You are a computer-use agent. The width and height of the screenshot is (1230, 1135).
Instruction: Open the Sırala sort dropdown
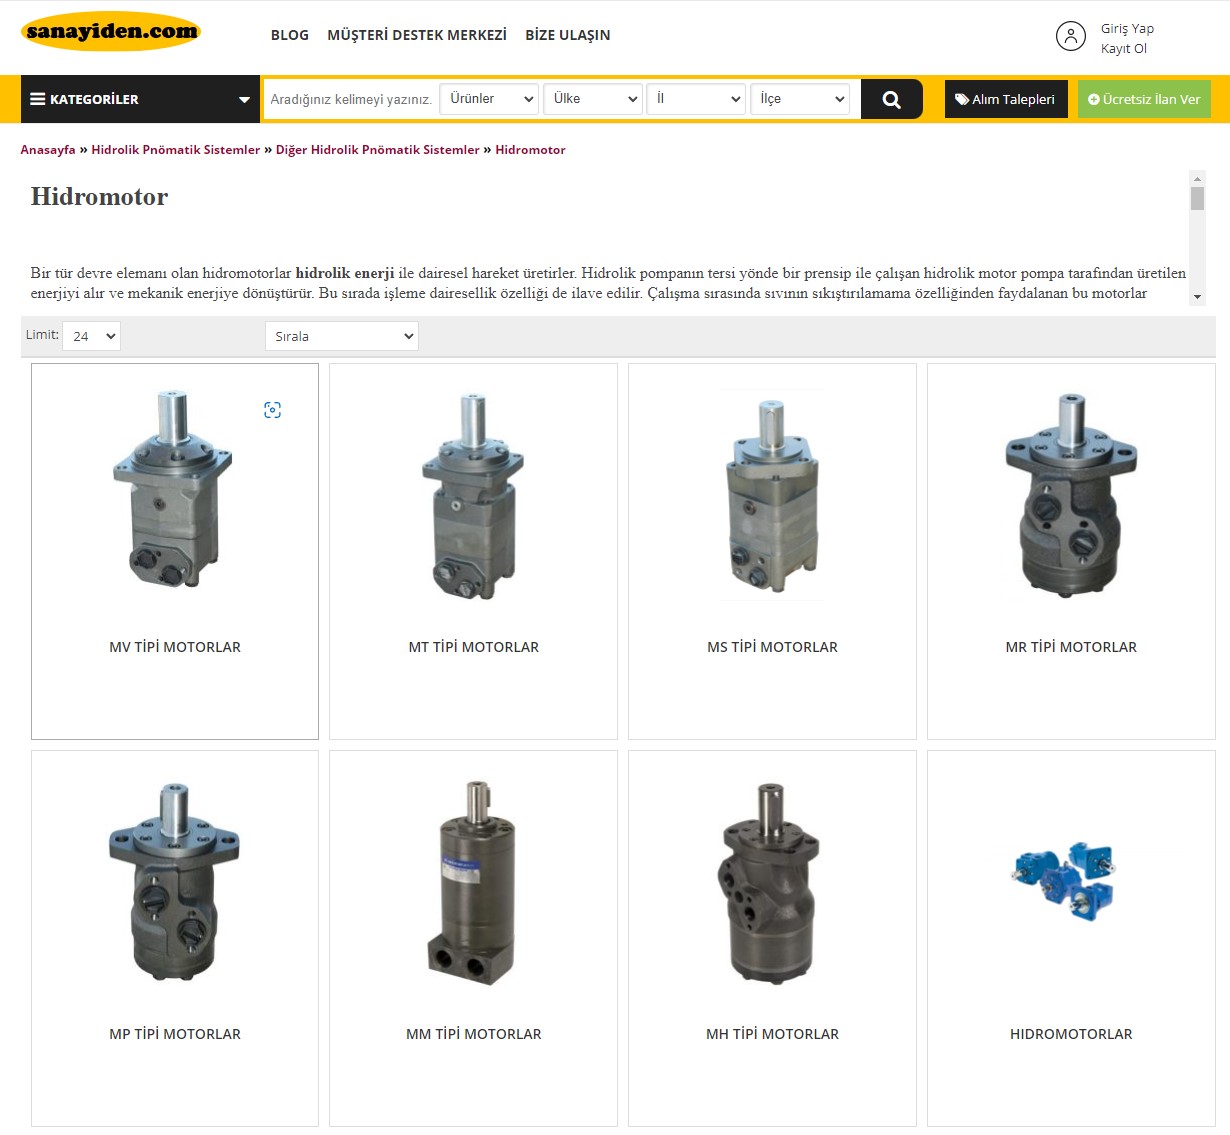(342, 336)
